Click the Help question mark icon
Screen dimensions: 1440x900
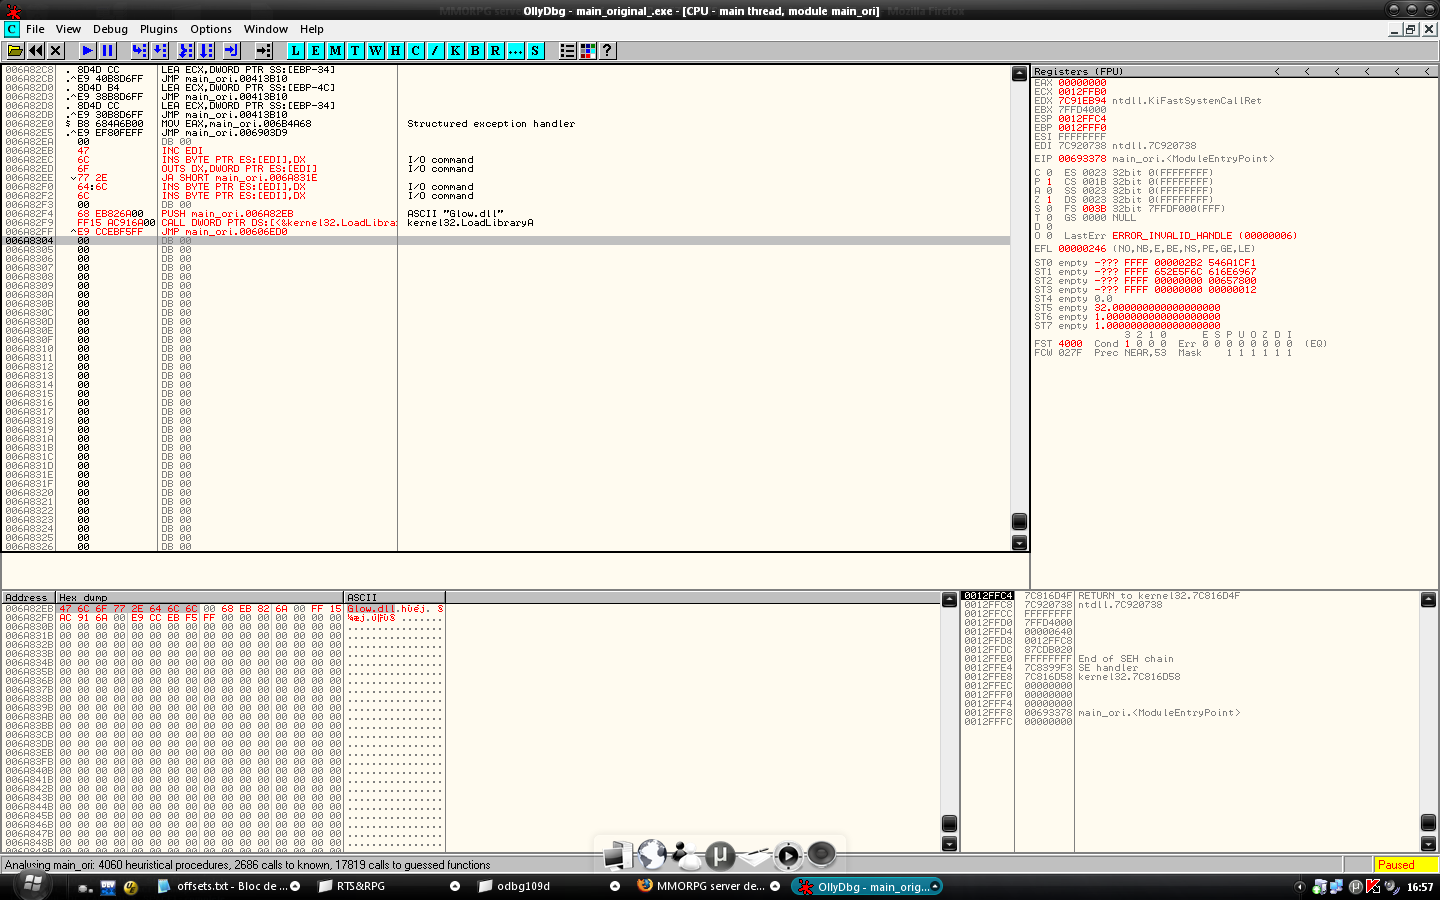pos(607,51)
